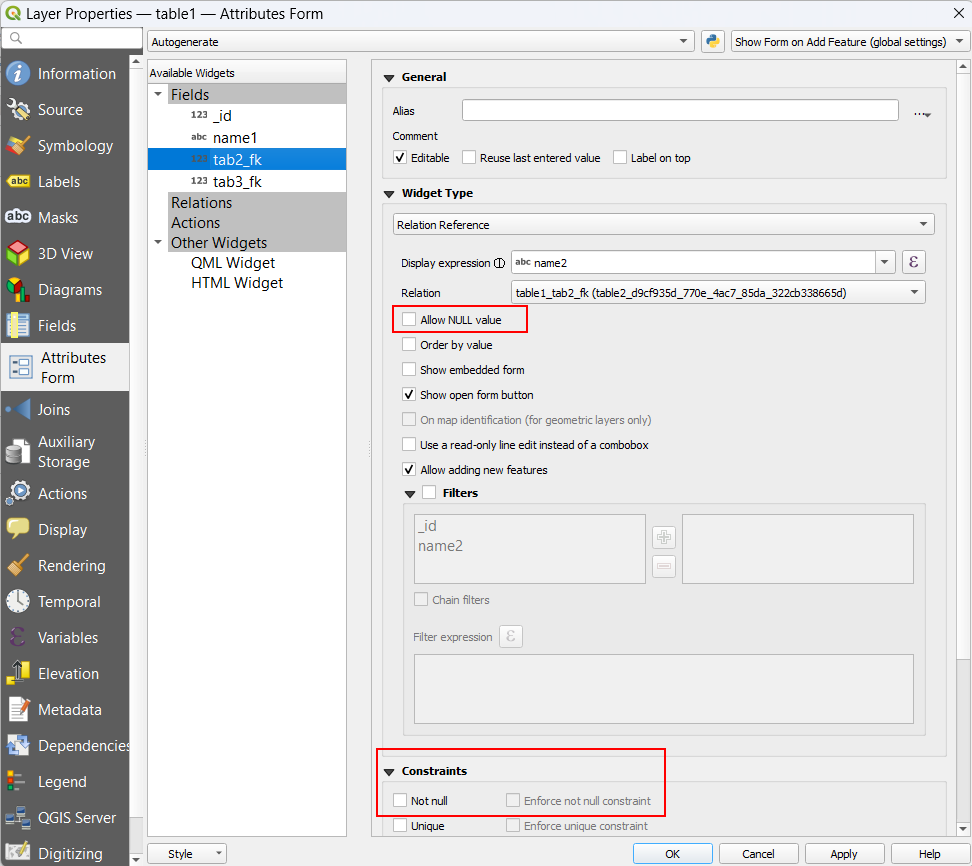972x866 pixels.
Task: Open the Joins panel icon
Action: (x=64, y=407)
